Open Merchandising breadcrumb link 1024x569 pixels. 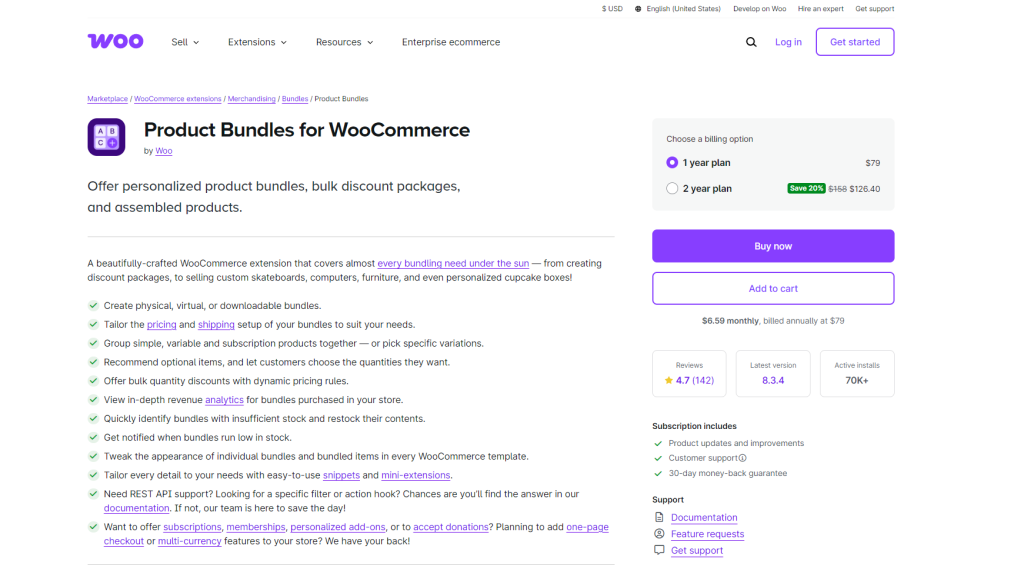(x=251, y=99)
